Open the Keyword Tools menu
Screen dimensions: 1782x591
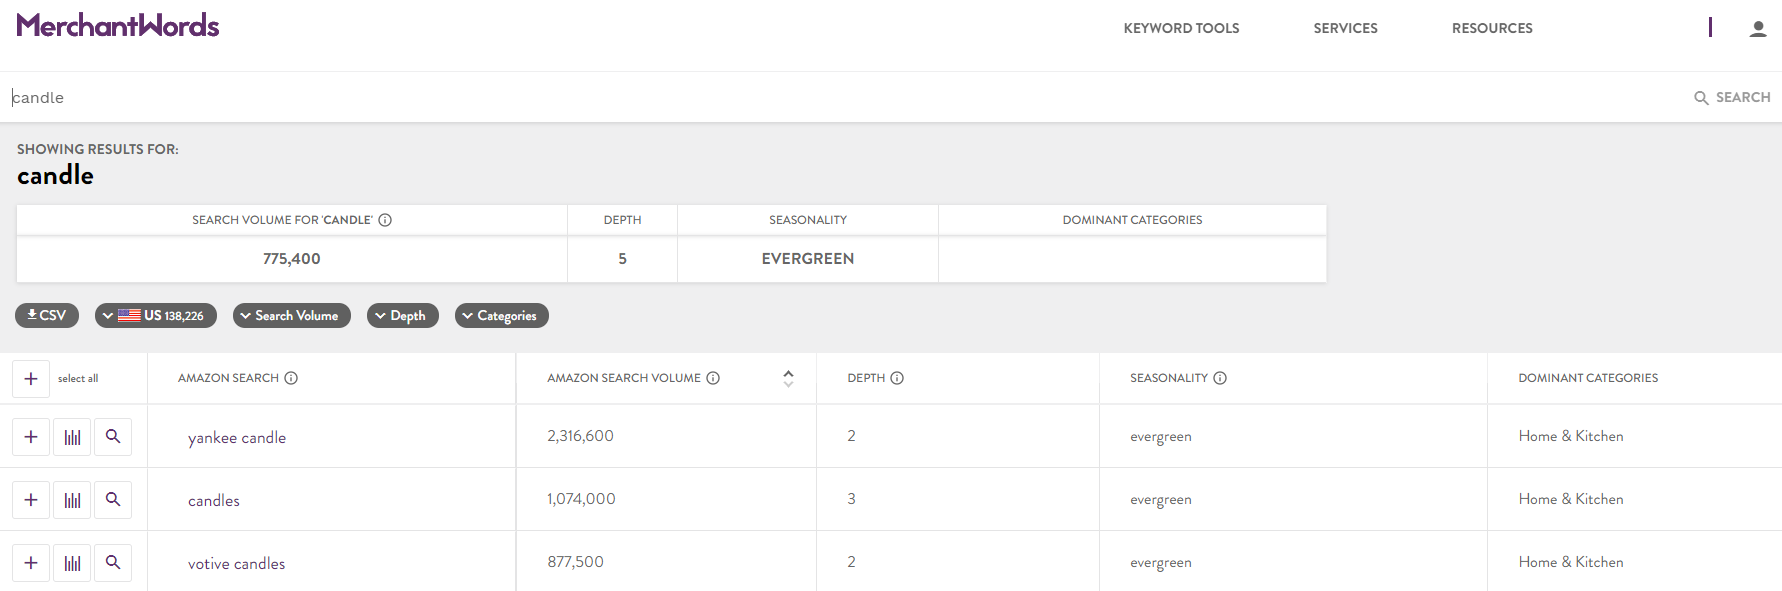(1181, 28)
